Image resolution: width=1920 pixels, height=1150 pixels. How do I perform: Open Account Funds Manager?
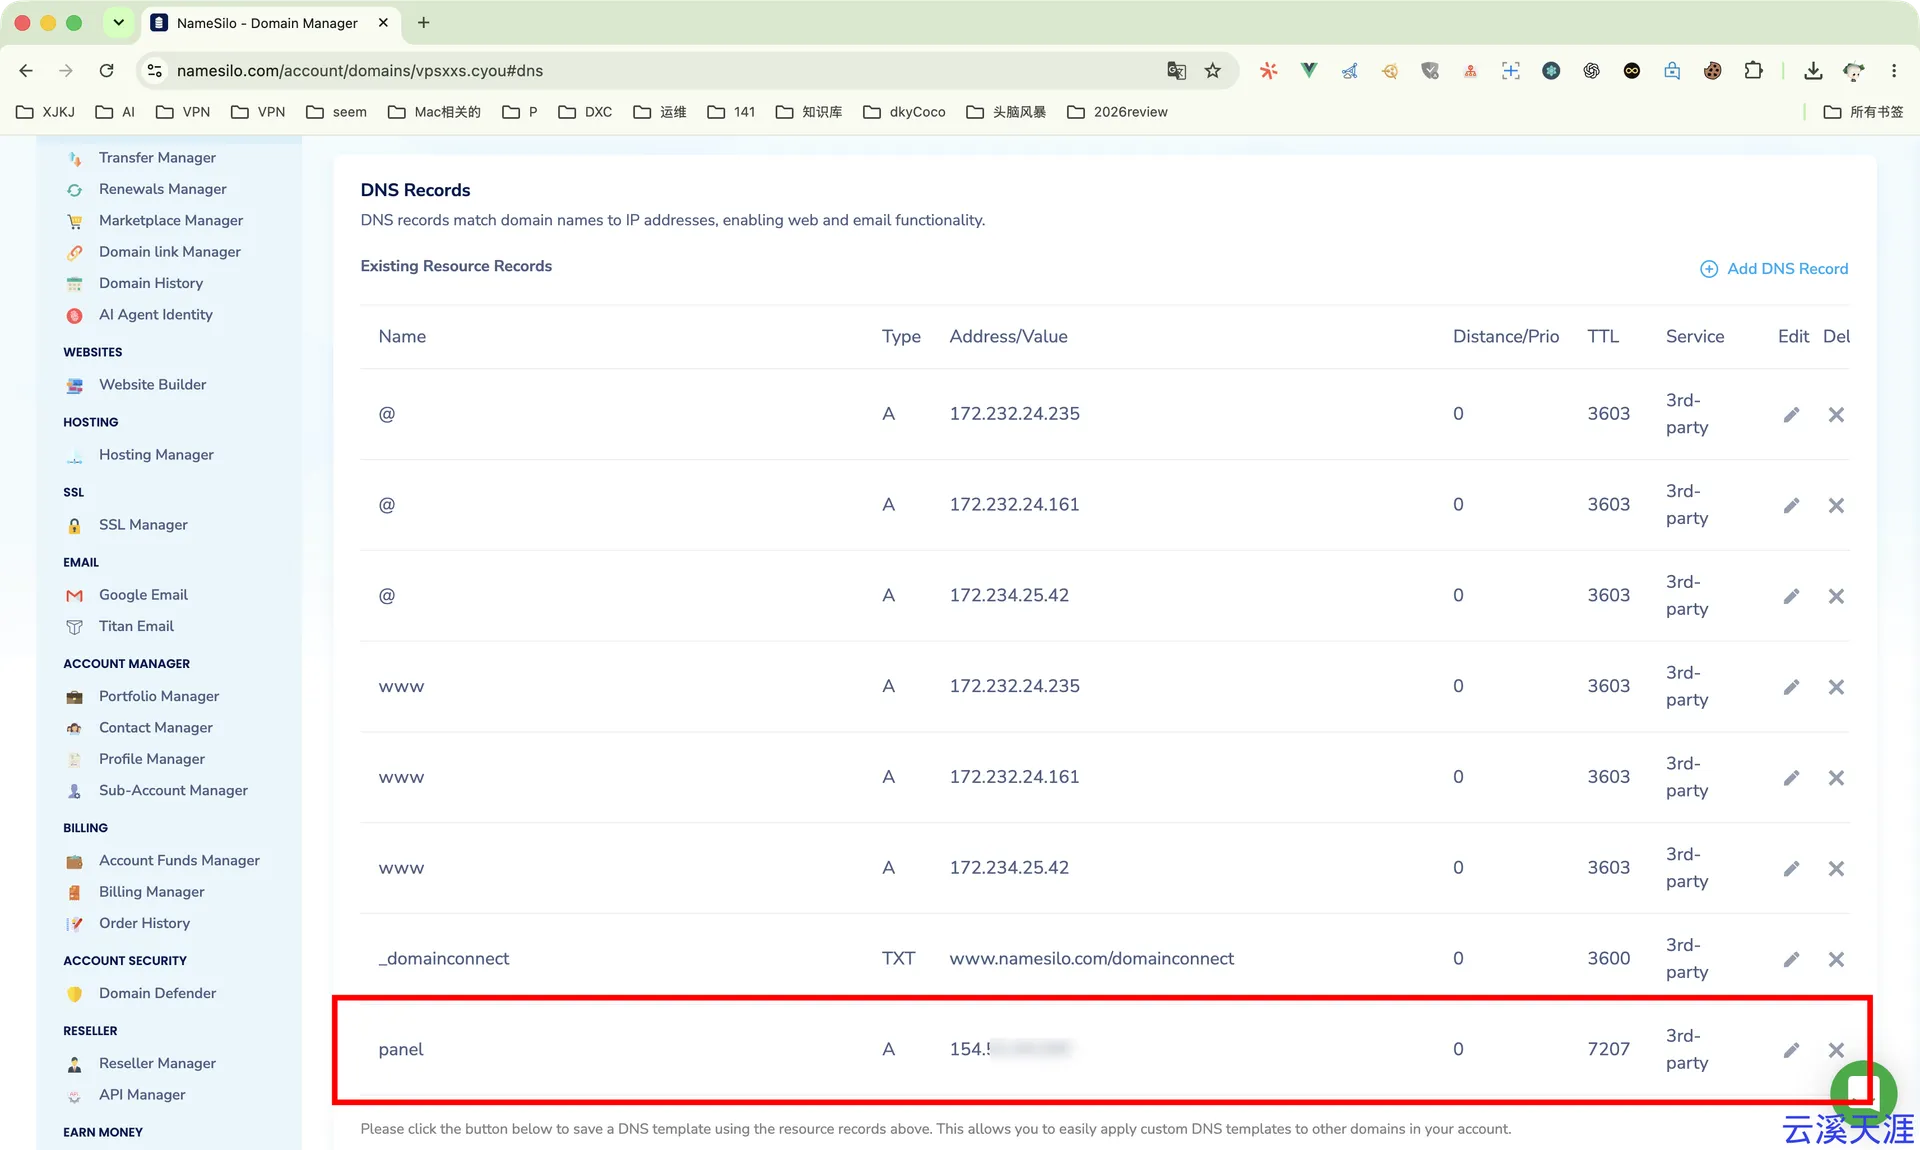coord(179,861)
